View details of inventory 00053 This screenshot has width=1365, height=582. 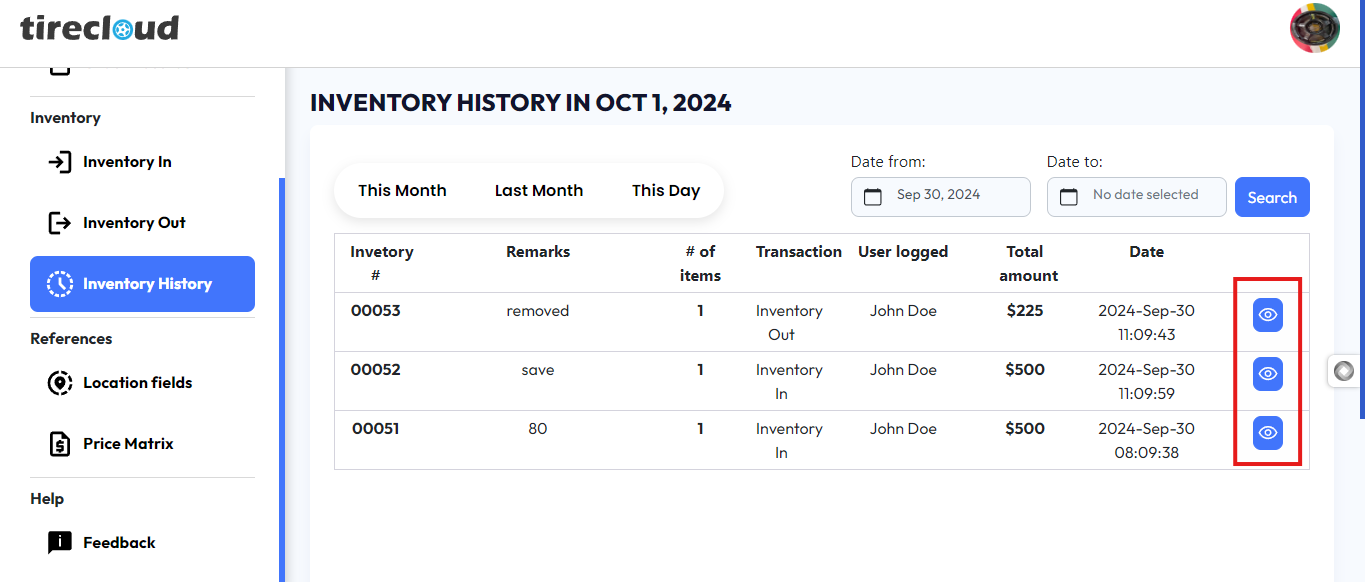click(x=1267, y=315)
